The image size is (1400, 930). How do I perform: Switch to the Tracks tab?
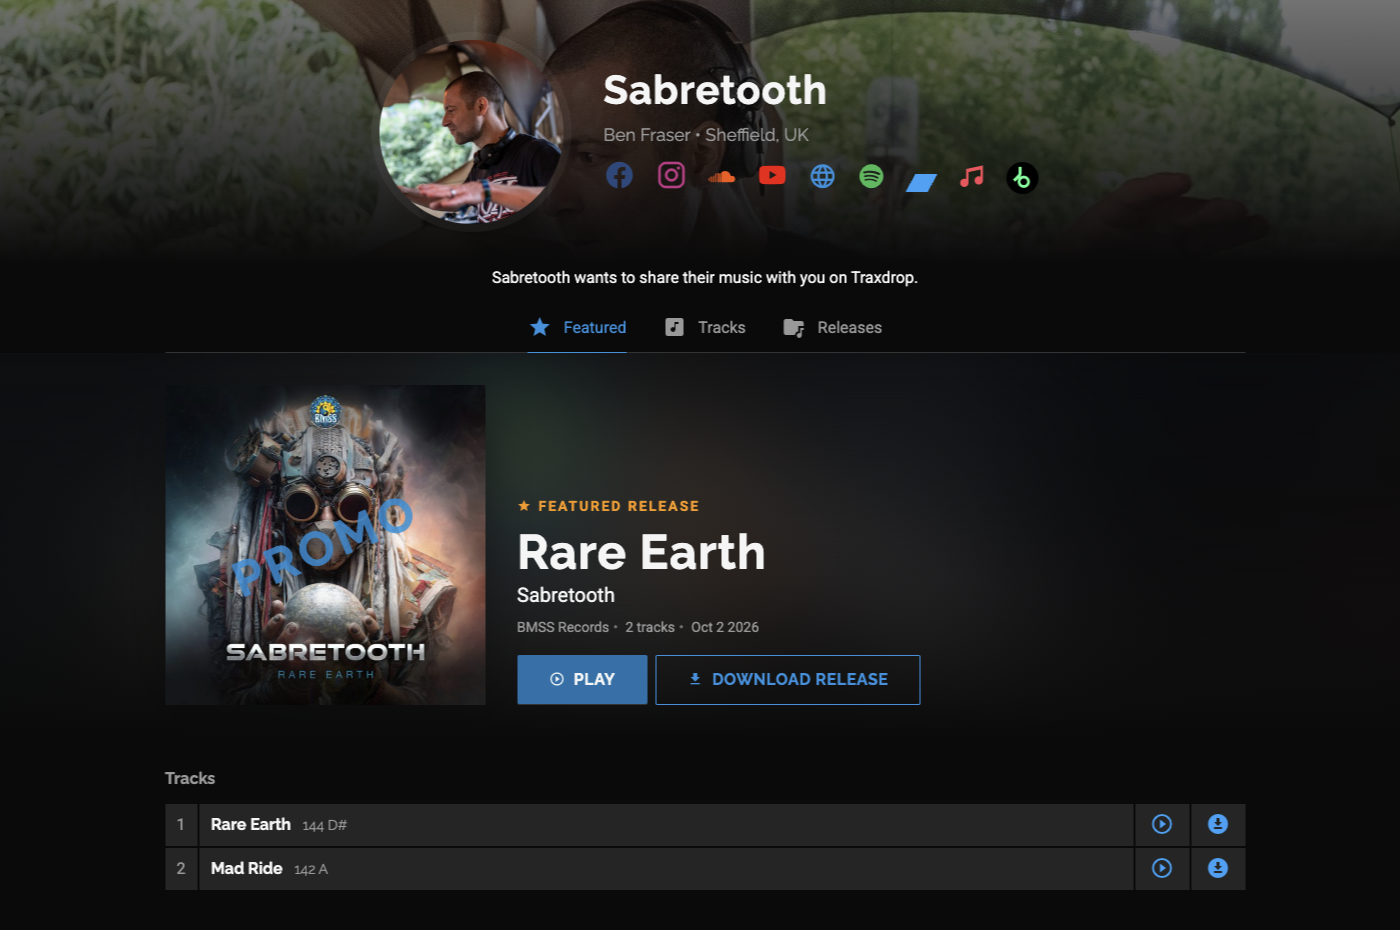705,327
